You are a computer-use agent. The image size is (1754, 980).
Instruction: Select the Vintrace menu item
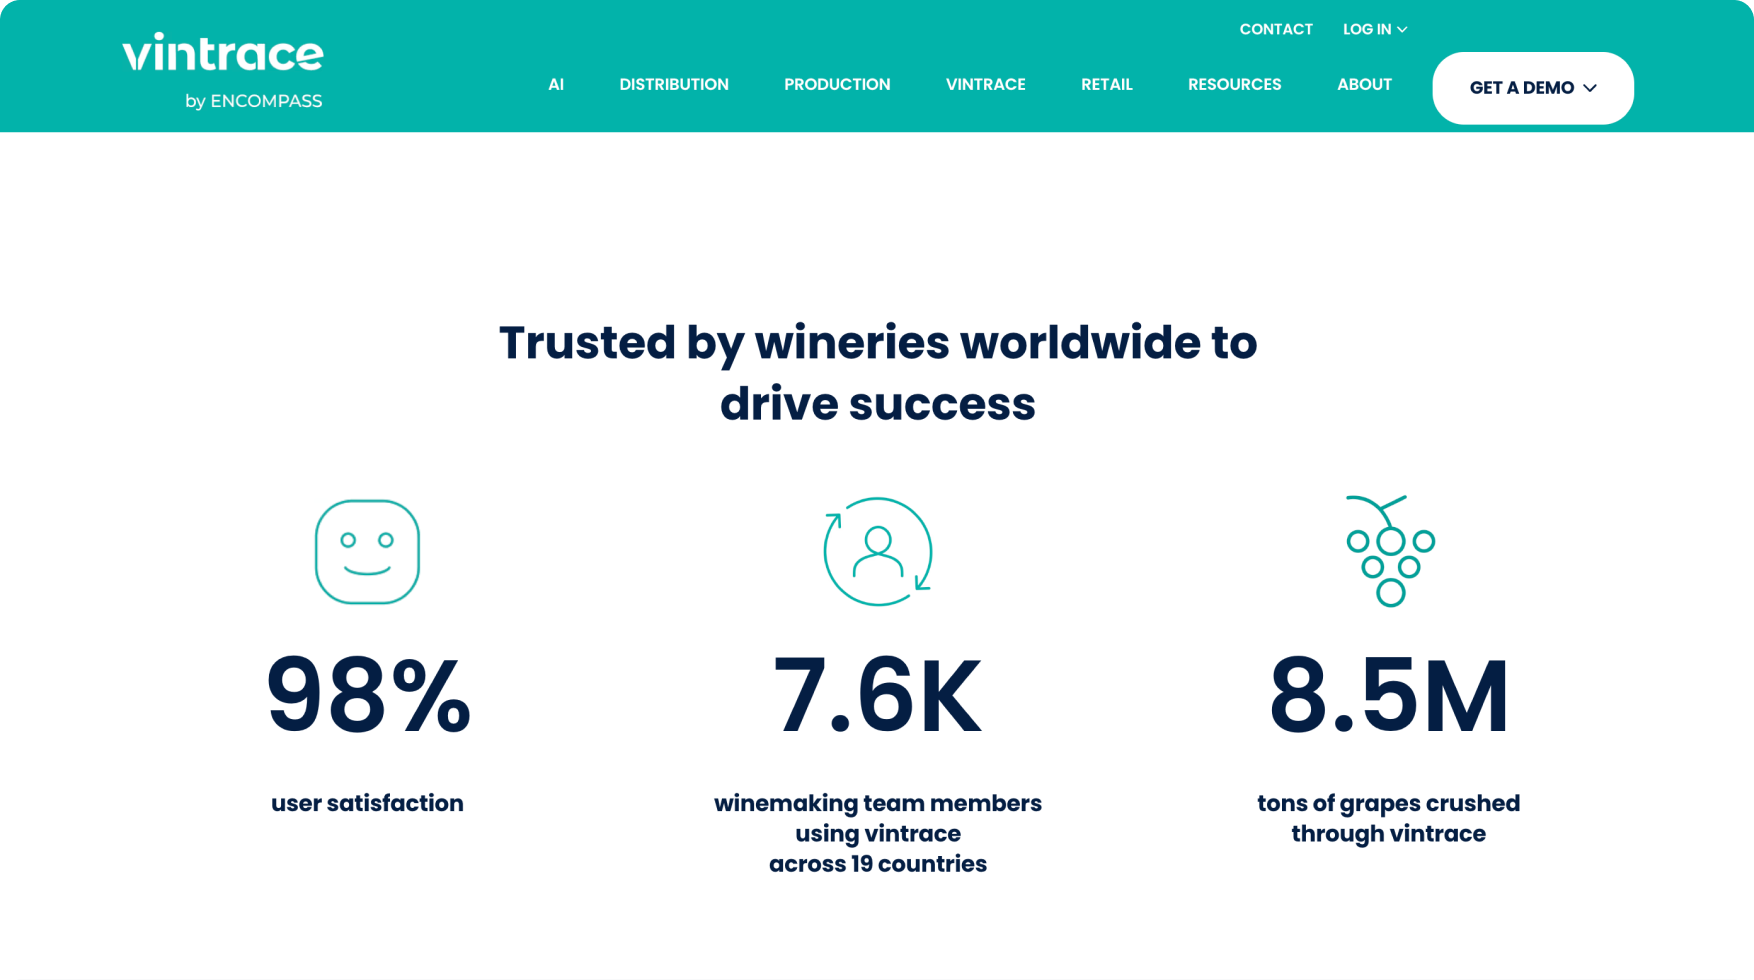click(986, 84)
